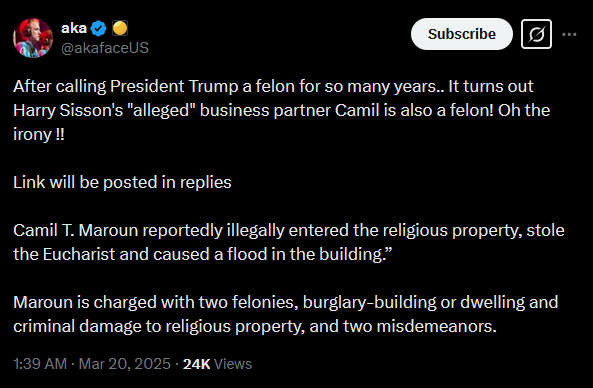Open the profile via display name "aka"
The height and width of the screenshot is (388, 593).
coord(74,28)
